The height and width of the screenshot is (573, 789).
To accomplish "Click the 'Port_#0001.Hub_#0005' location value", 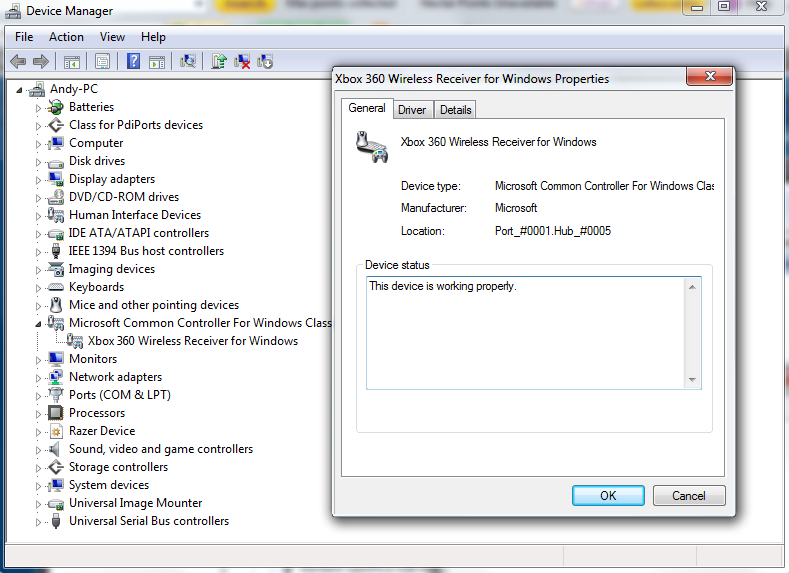I will [x=553, y=231].
